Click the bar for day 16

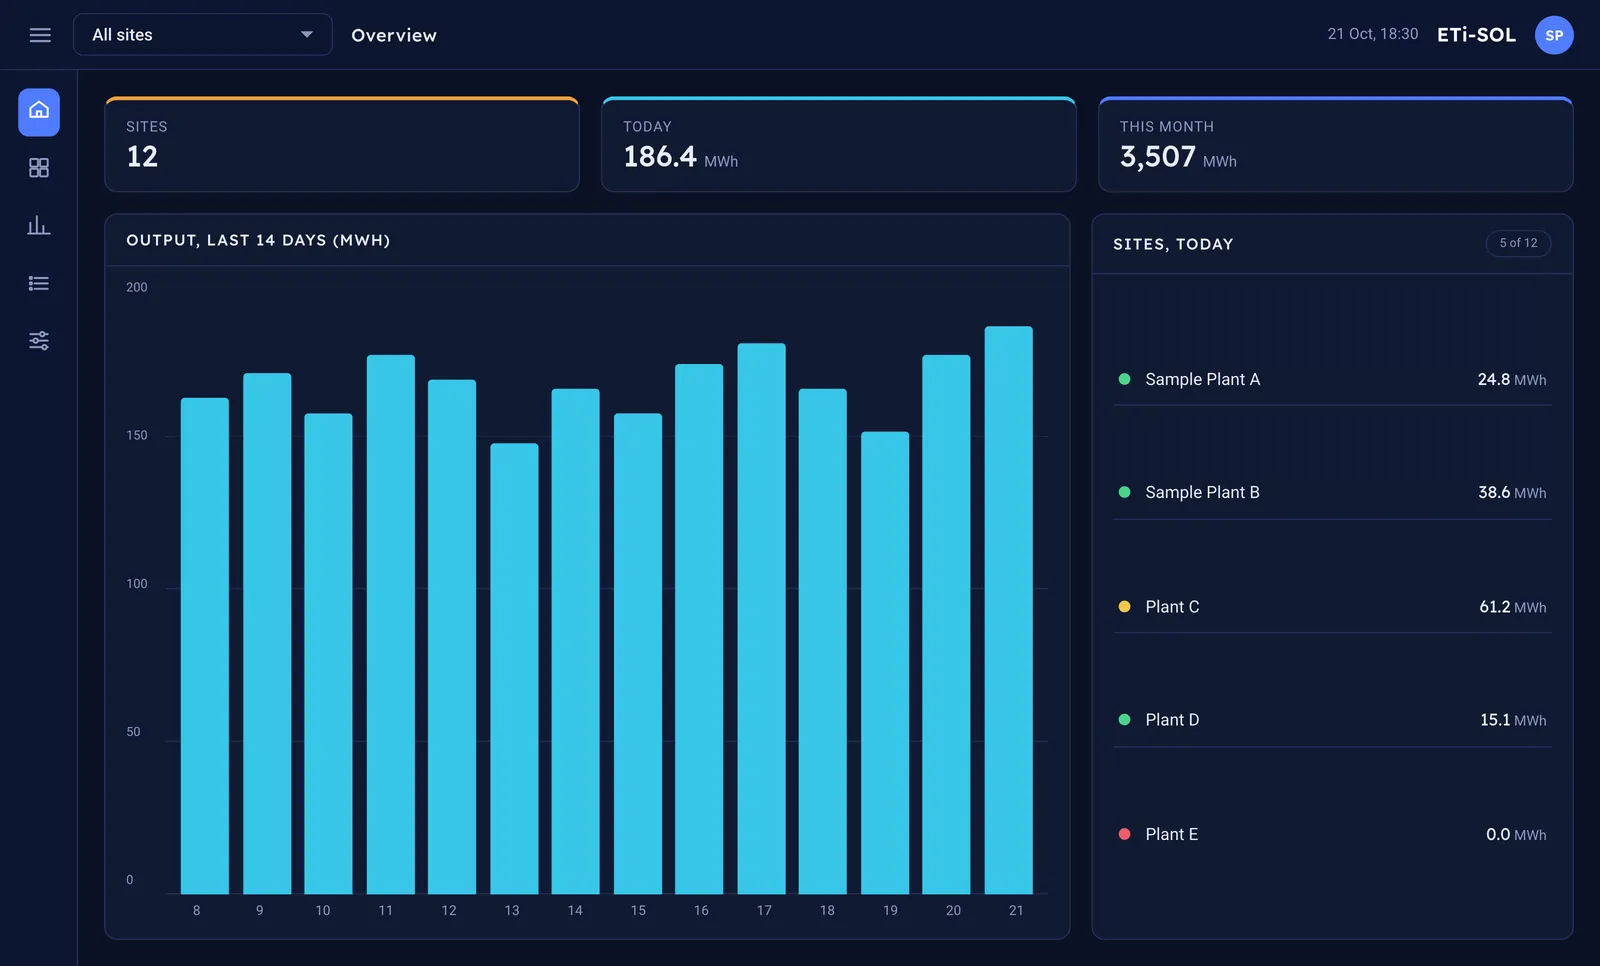[699, 629]
